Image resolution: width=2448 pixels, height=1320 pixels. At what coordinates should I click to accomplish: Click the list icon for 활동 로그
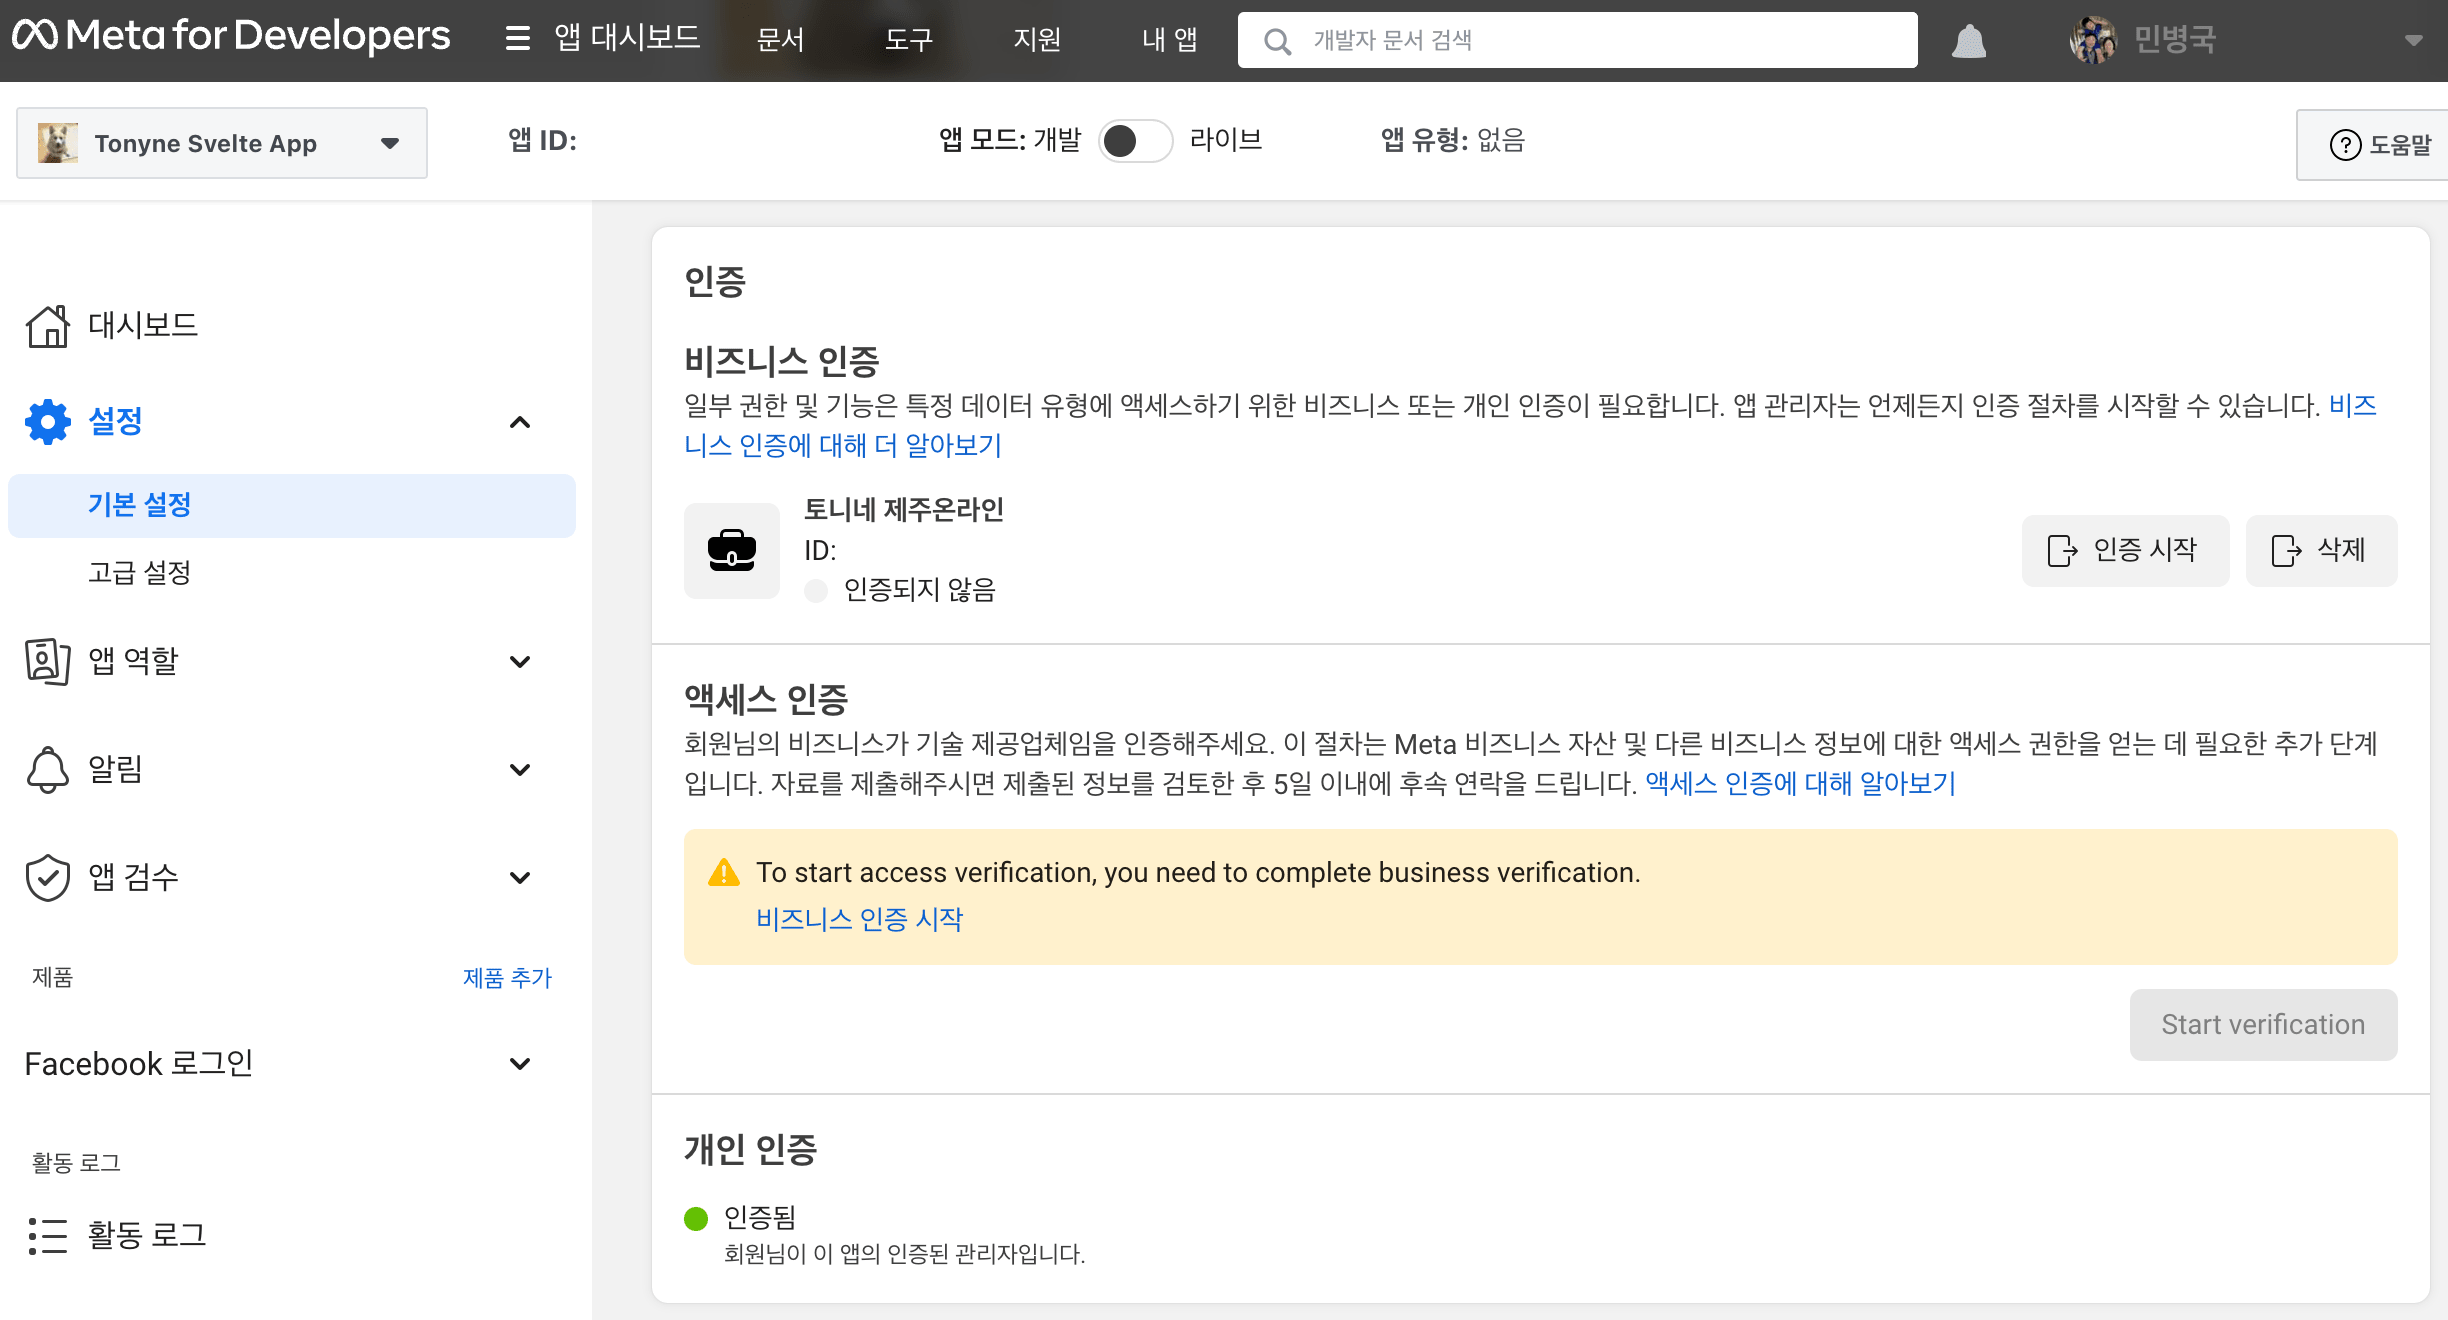(47, 1235)
